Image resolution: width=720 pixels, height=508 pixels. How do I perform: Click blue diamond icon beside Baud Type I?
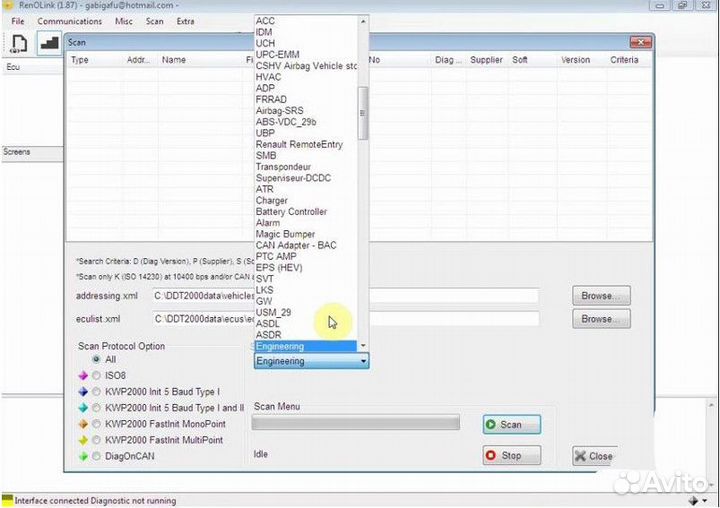83,392
